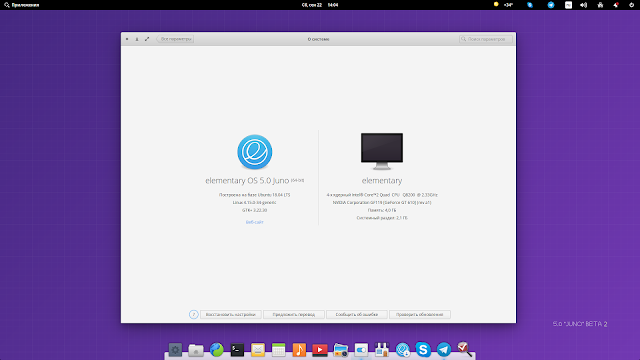The height and width of the screenshot is (360, 640).
Task: Open the red checkmark magnifier app in dock
Action: pyautogui.click(x=464, y=350)
